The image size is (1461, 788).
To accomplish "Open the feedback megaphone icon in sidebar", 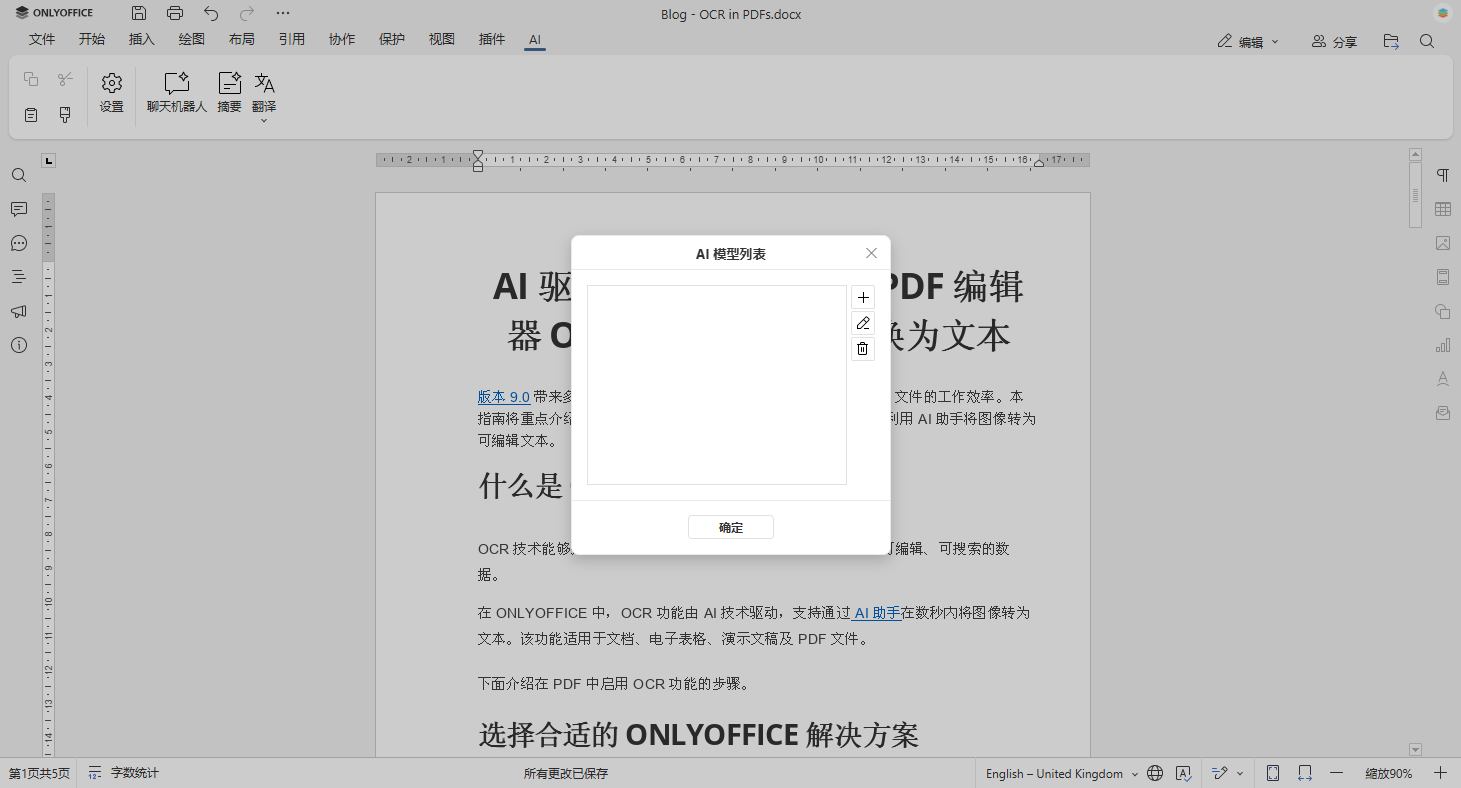I will pyautogui.click(x=19, y=311).
